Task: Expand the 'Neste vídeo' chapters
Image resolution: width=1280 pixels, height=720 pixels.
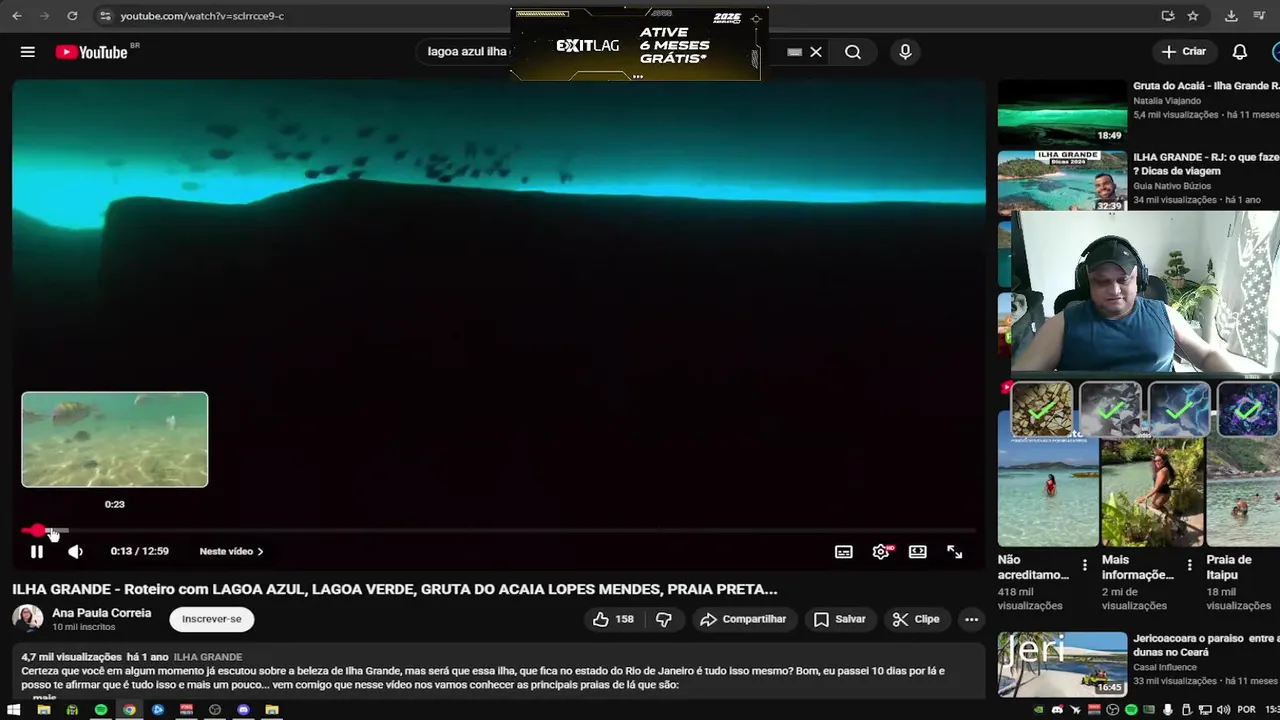Action: click(231, 552)
